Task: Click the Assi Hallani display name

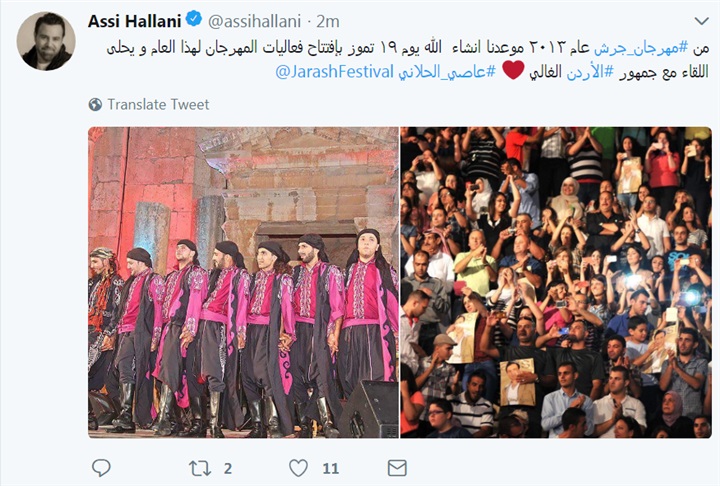Action: click(135, 21)
